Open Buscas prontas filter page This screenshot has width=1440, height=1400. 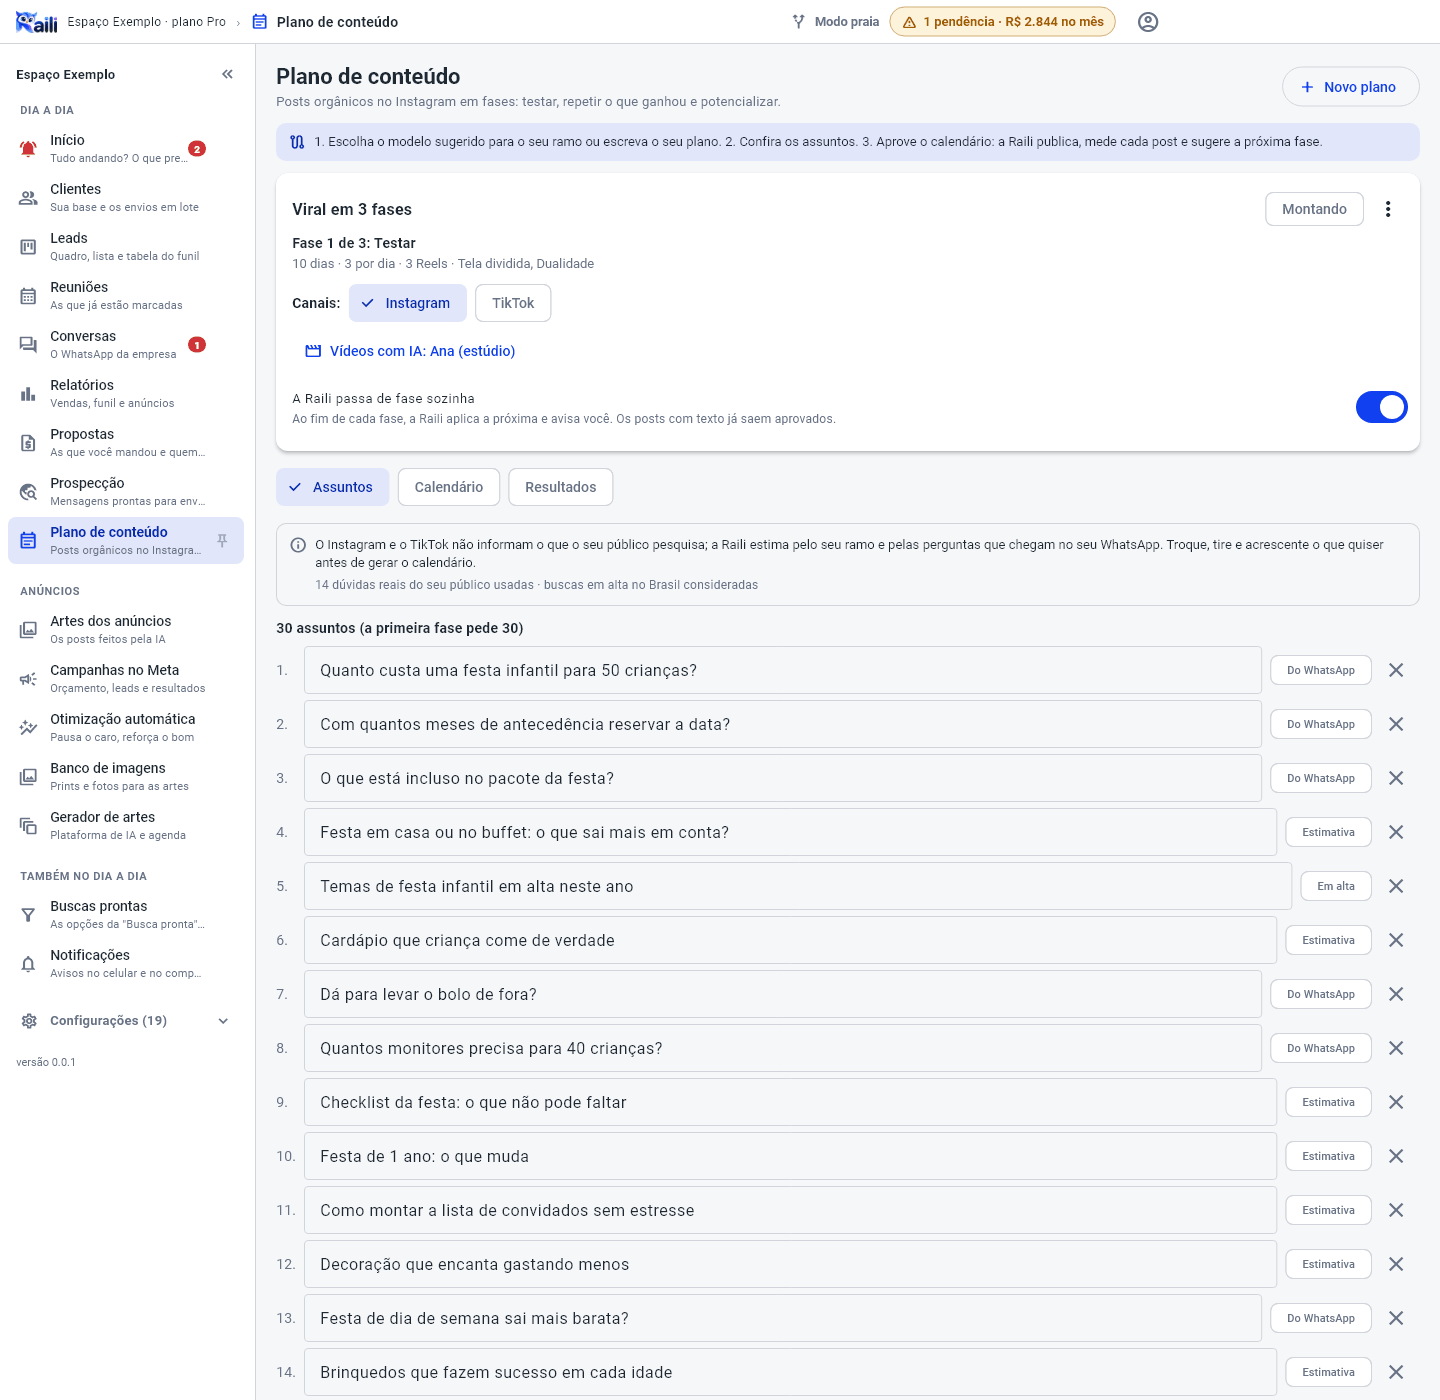pyautogui.click(x=126, y=915)
